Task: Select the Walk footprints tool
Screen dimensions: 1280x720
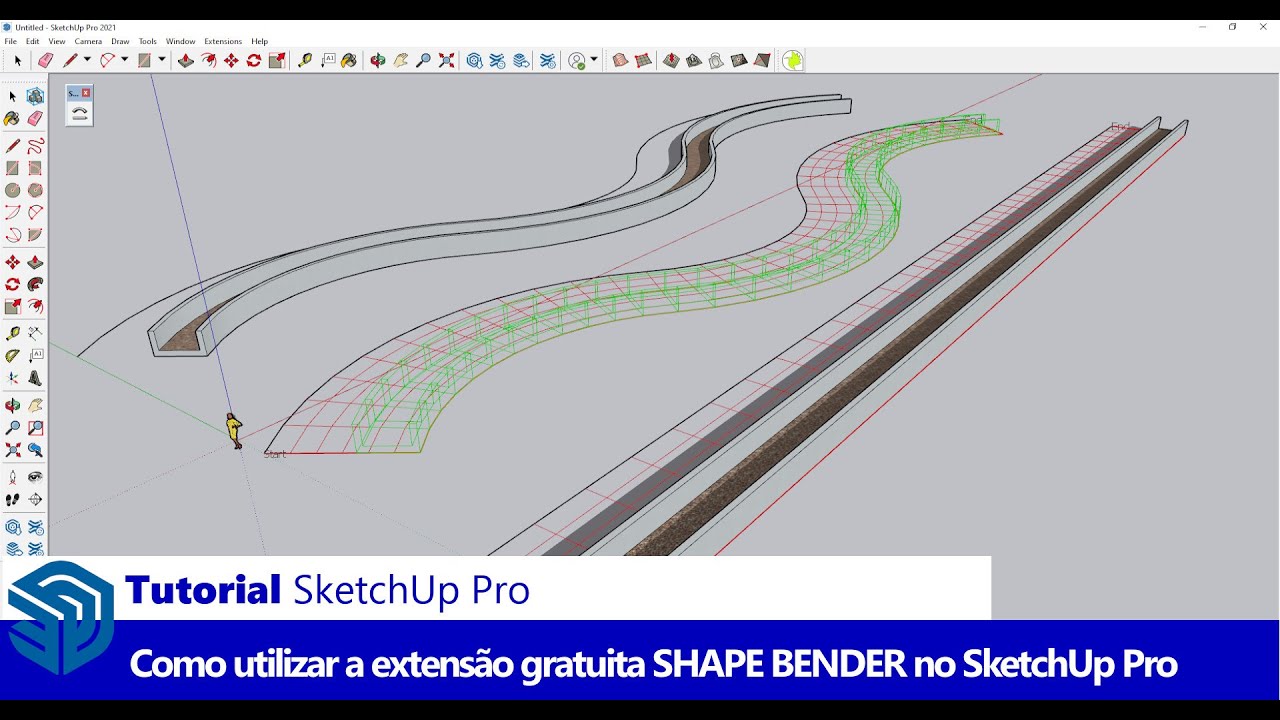Action: tap(13, 499)
